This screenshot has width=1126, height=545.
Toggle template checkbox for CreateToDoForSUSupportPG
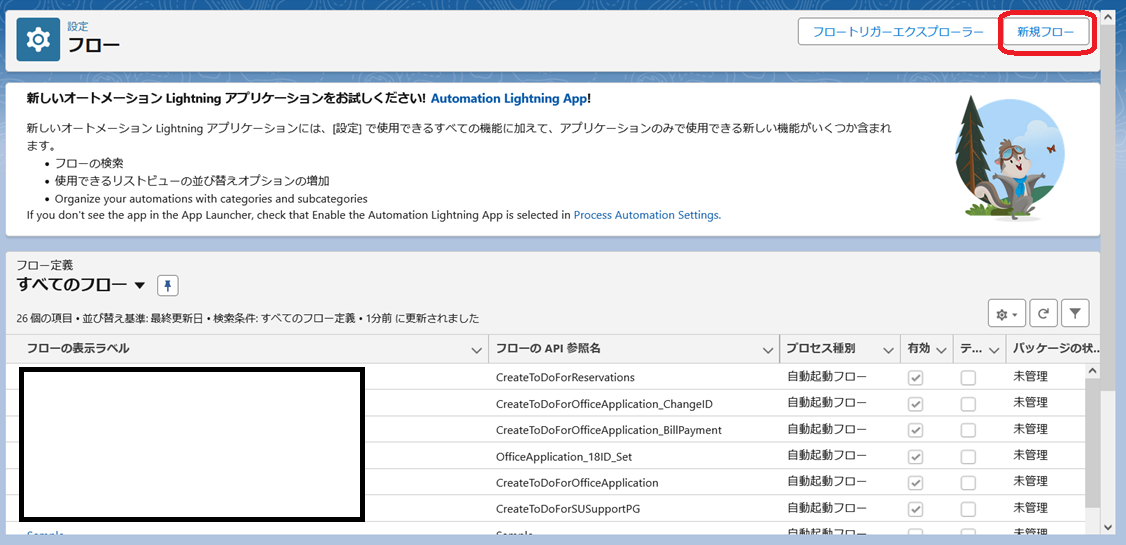coord(968,509)
